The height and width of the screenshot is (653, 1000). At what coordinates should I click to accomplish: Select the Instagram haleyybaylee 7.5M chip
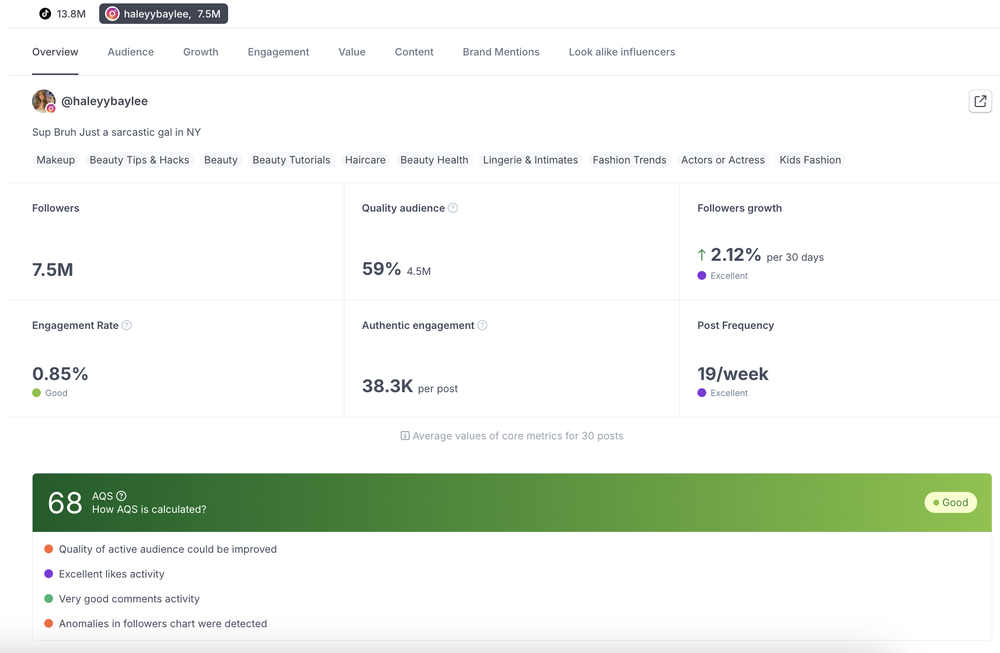163,13
